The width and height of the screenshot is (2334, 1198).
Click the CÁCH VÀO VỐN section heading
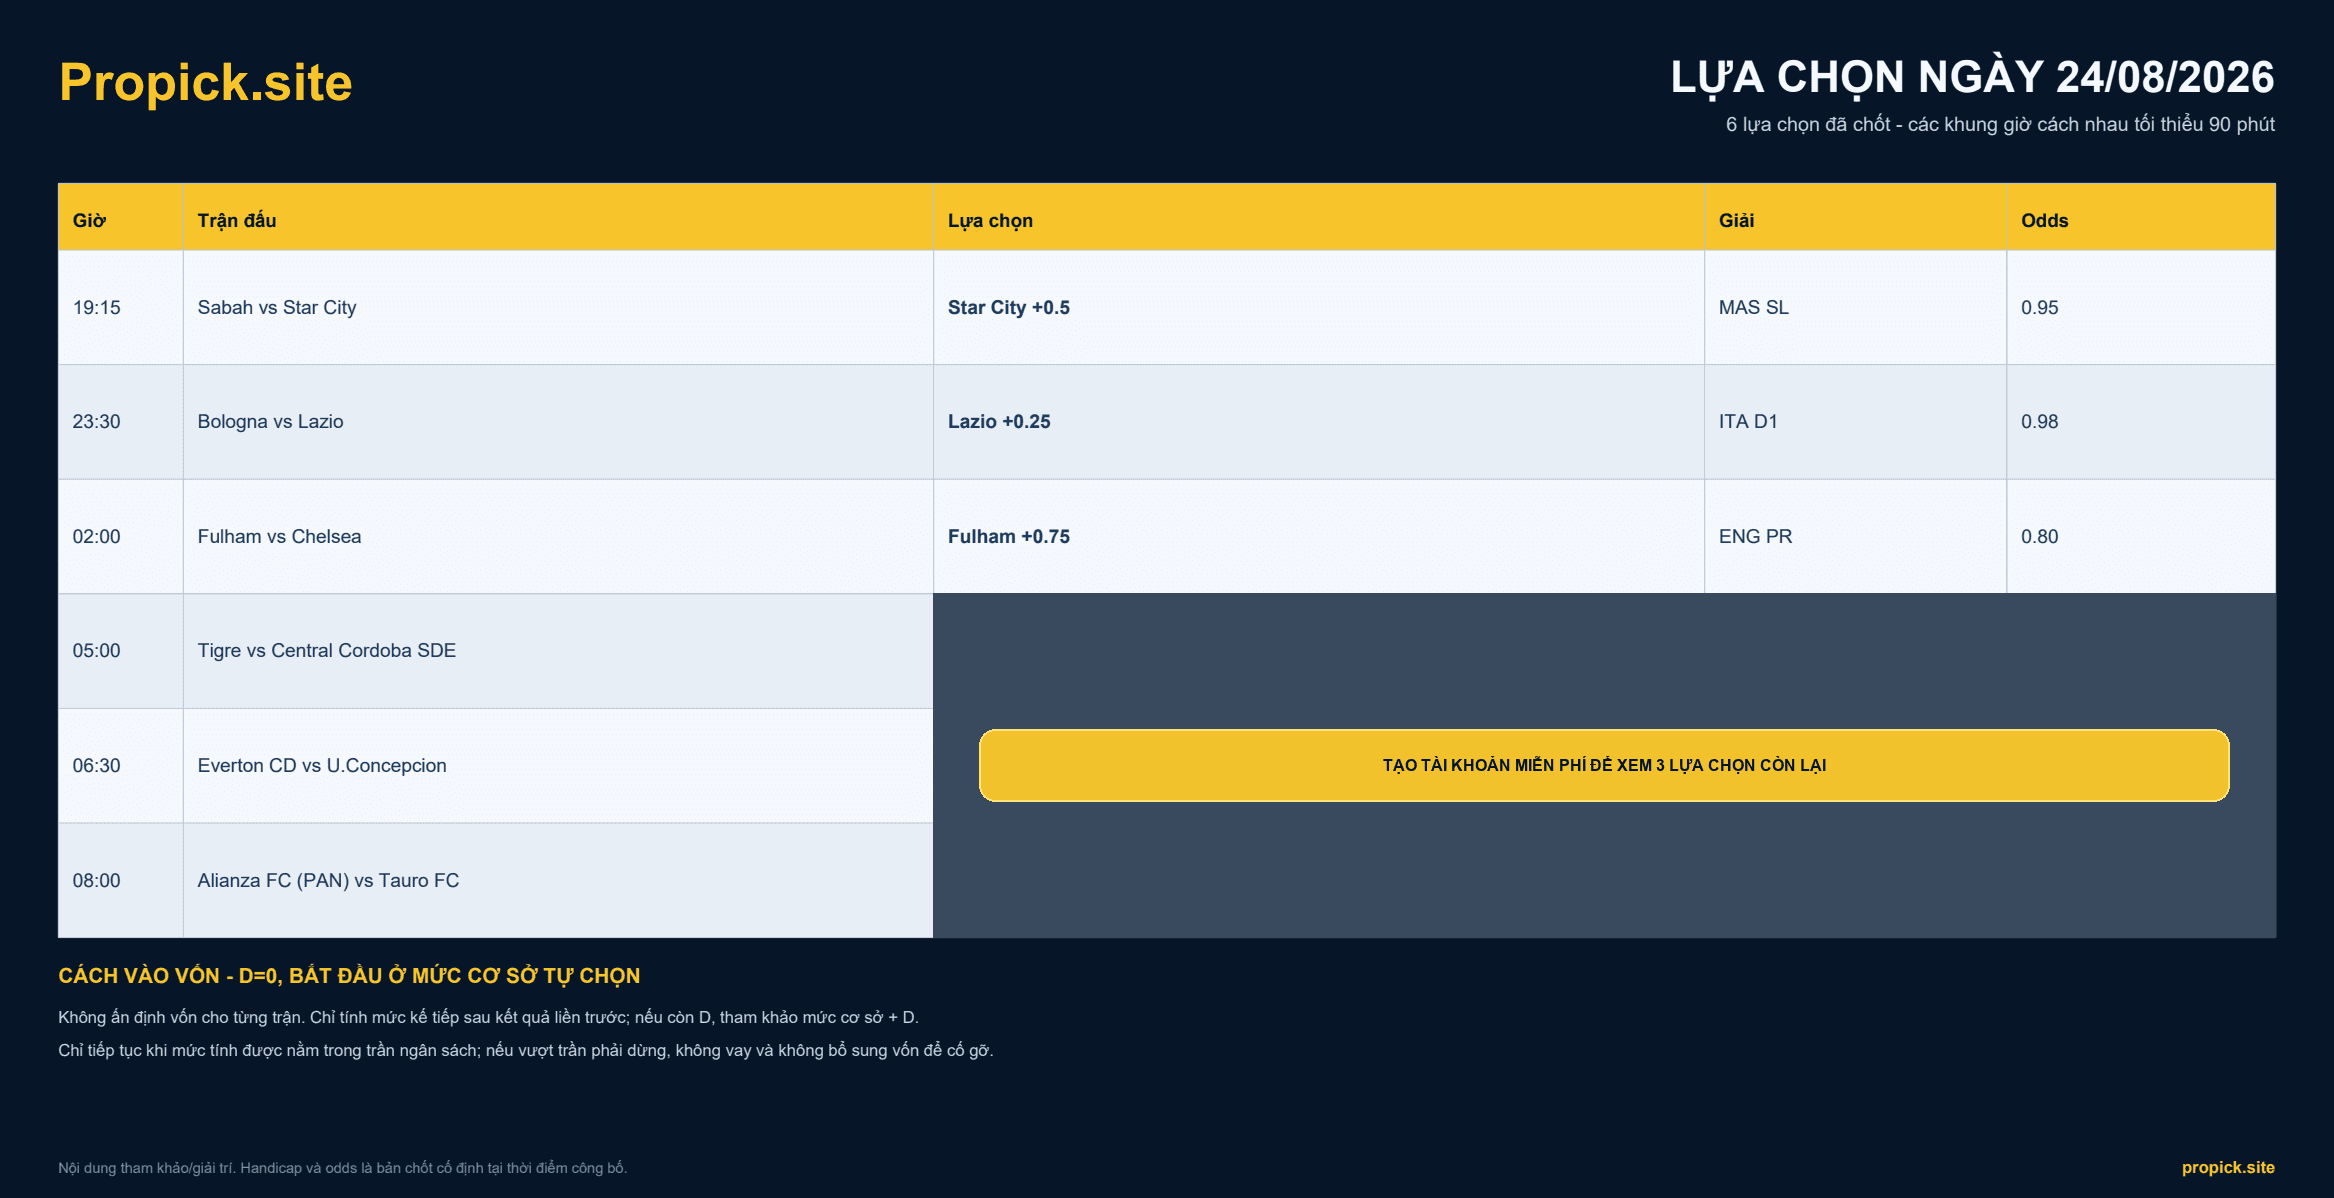tap(349, 975)
